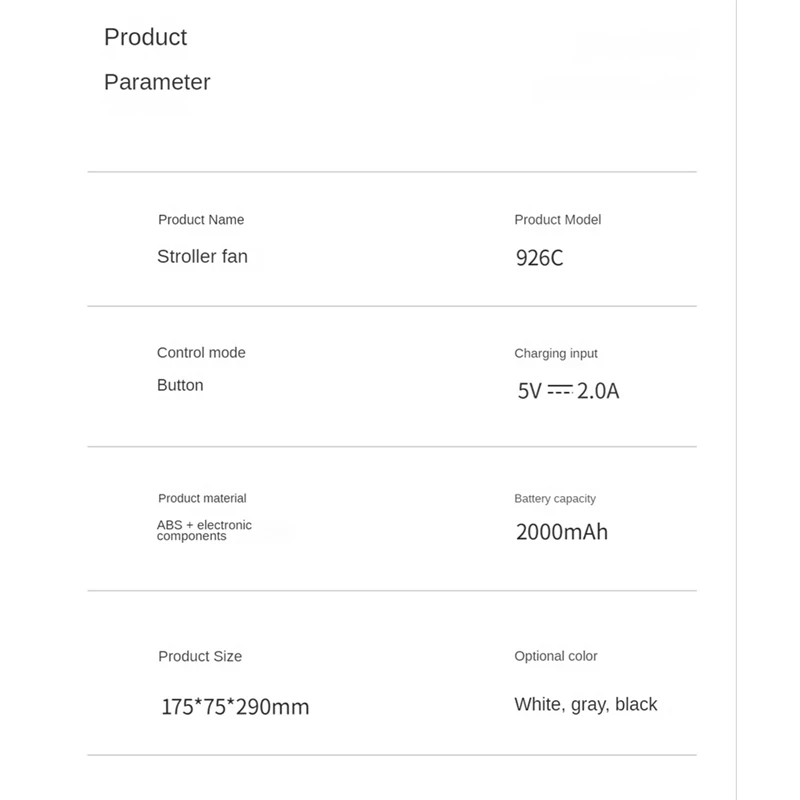The height and width of the screenshot is (800, 800).
Task: Click the "ABS + electronic components" text
Action: [x=204, y=530]
